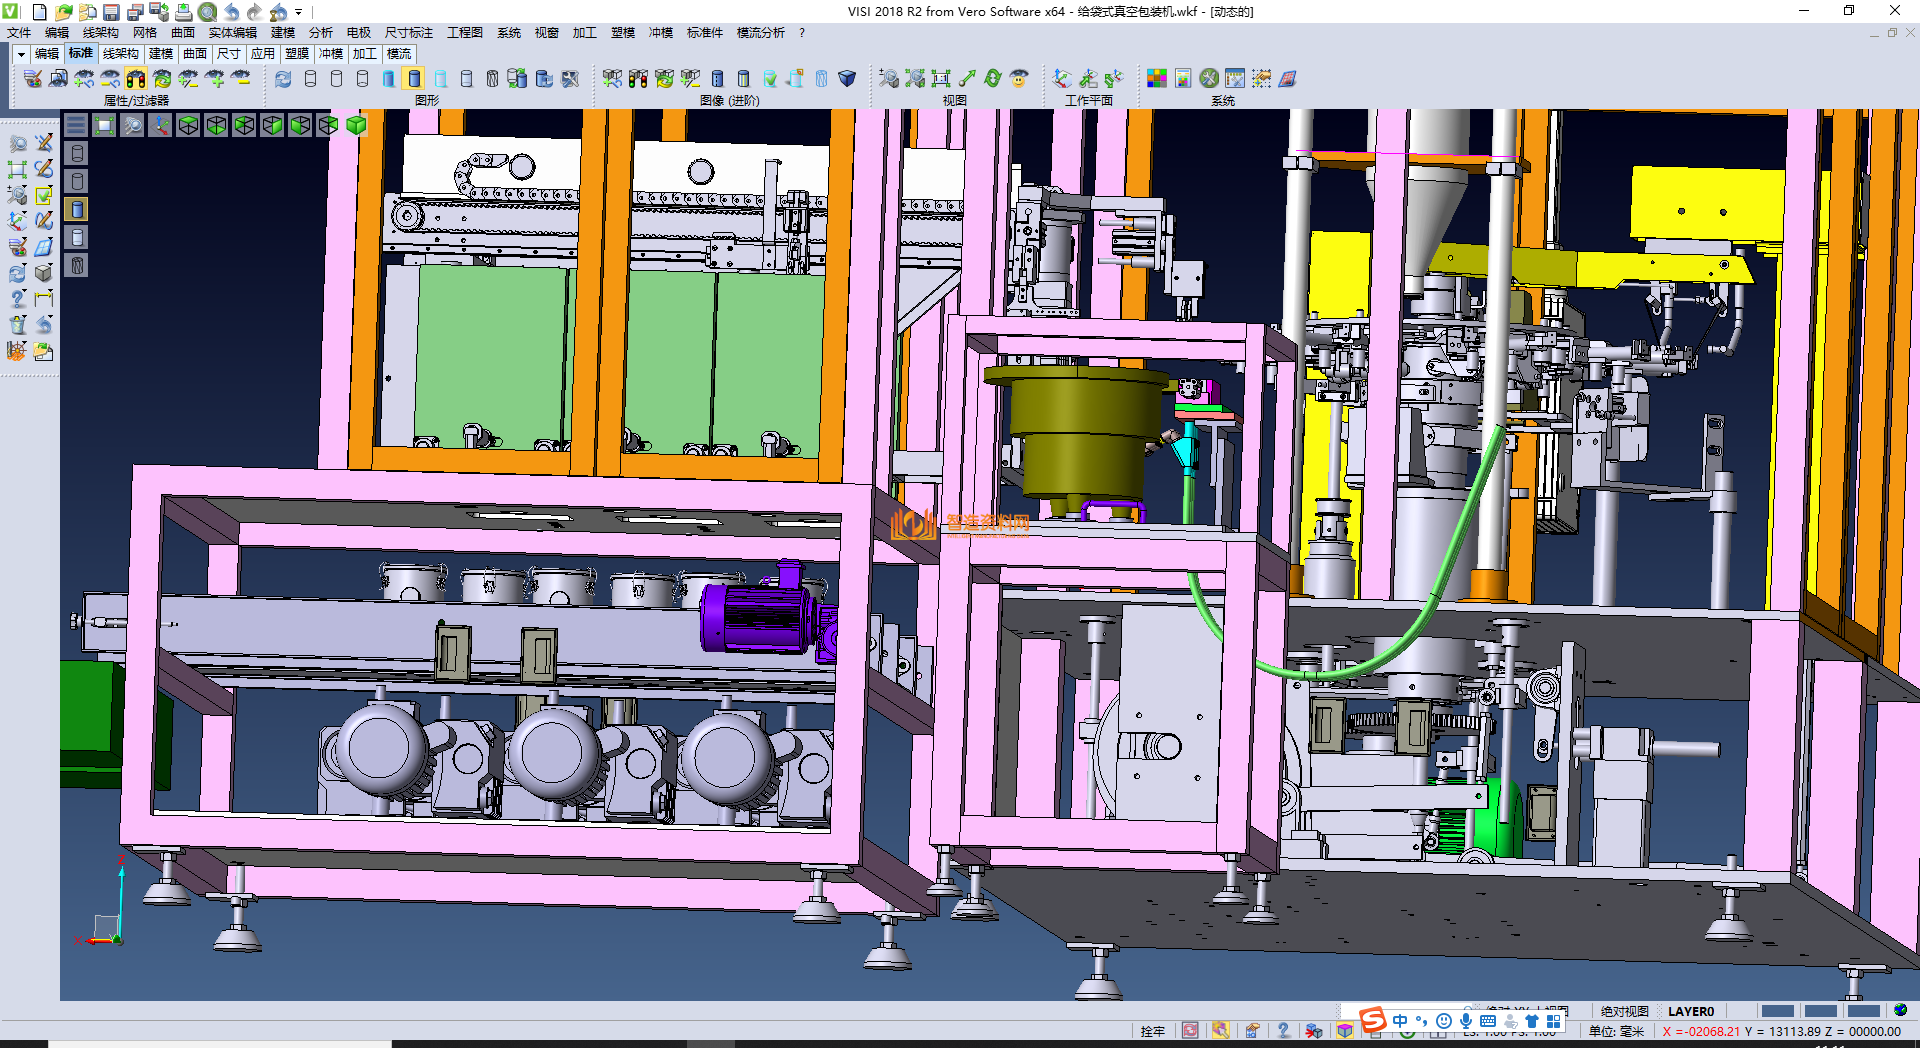Click the LAYER0 status bar label
Screen dimensions: 1920x1048
(1690, 1011)
